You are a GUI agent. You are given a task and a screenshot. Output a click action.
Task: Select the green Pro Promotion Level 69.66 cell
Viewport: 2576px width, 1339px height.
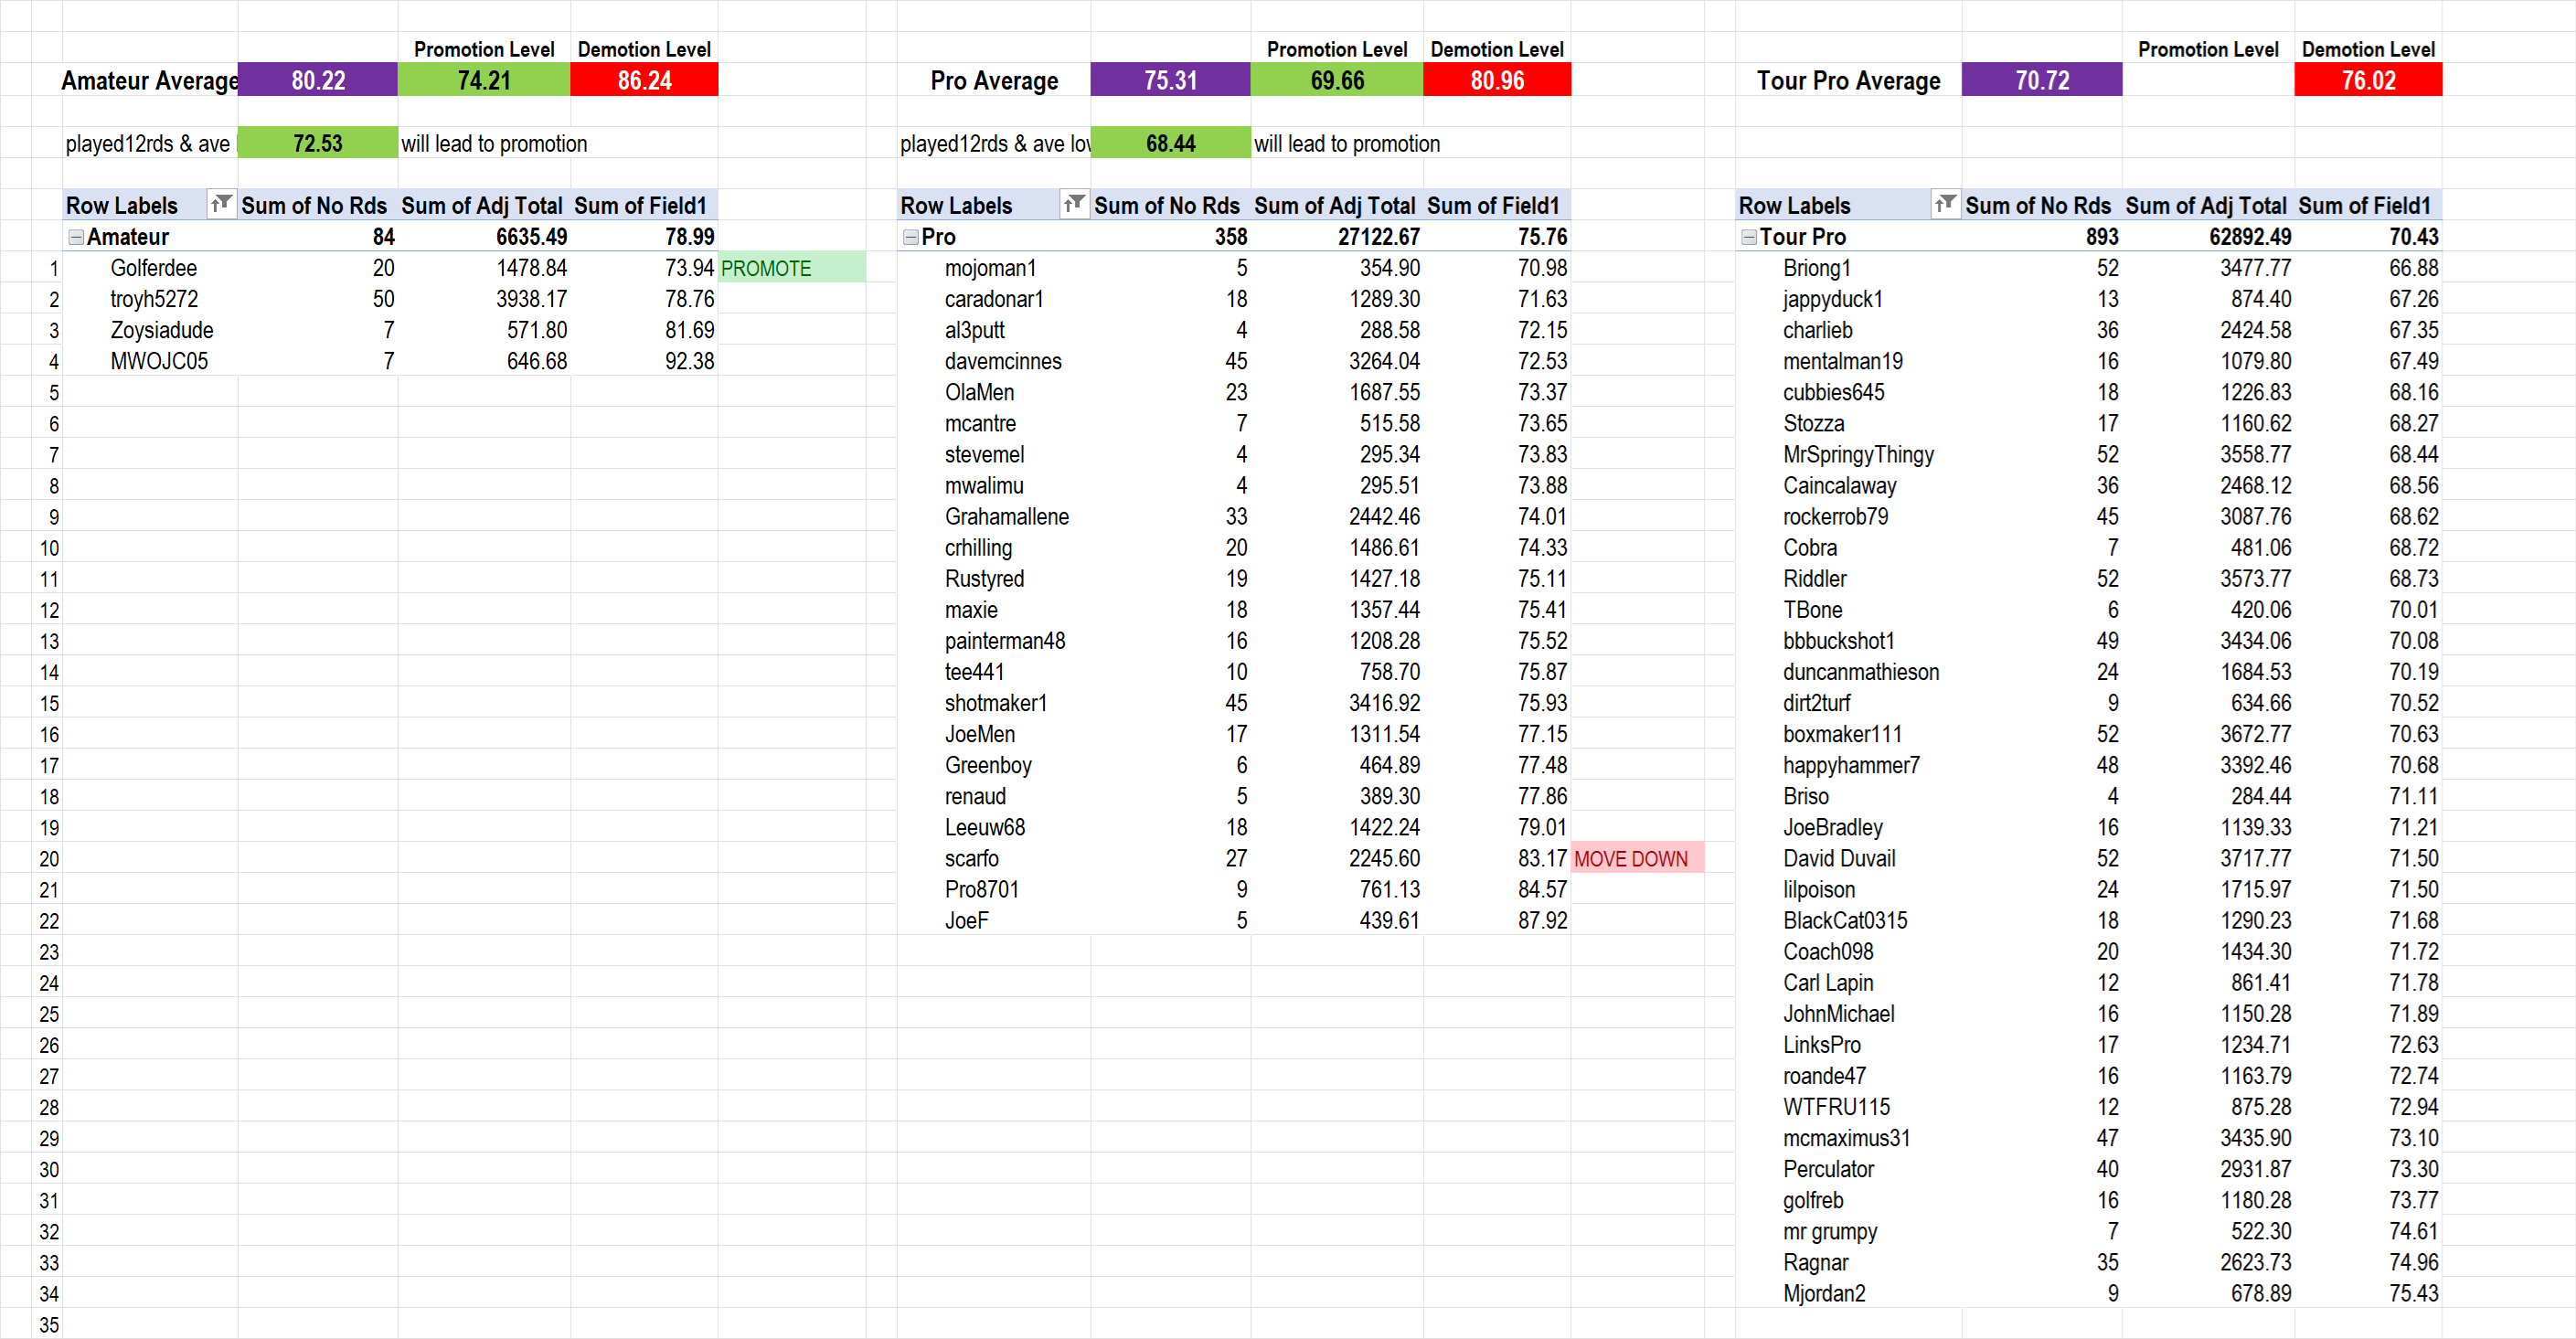(x=1336, y=80)
